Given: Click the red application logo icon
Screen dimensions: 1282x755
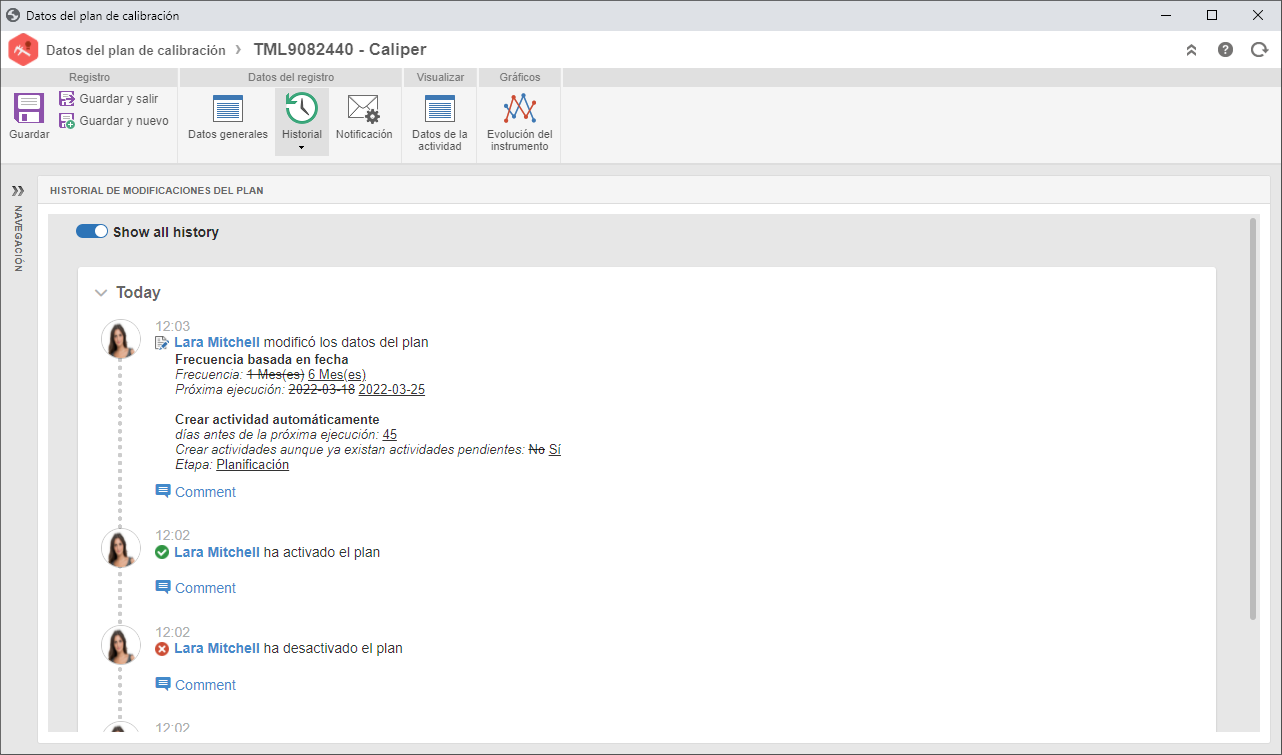Looking at the screenshot, I should (23, 49).
